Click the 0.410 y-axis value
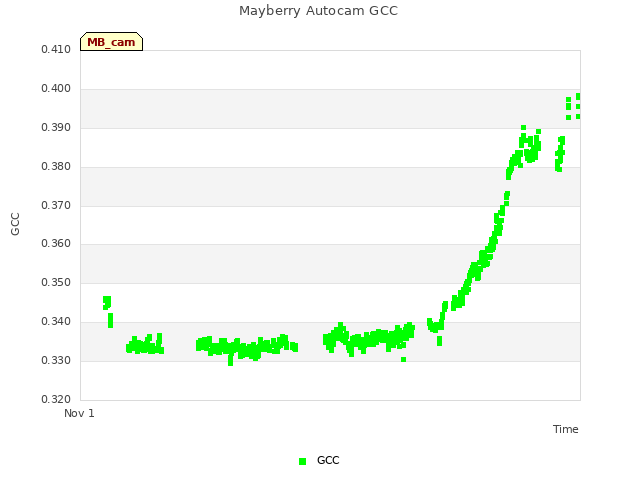The image size is (640, 480). (56, 49)
